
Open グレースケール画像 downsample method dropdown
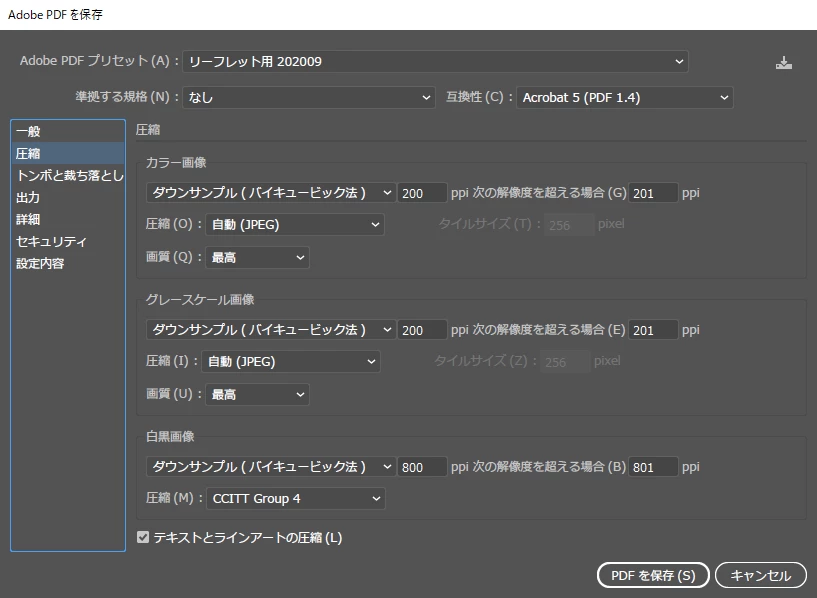(271, 330)
